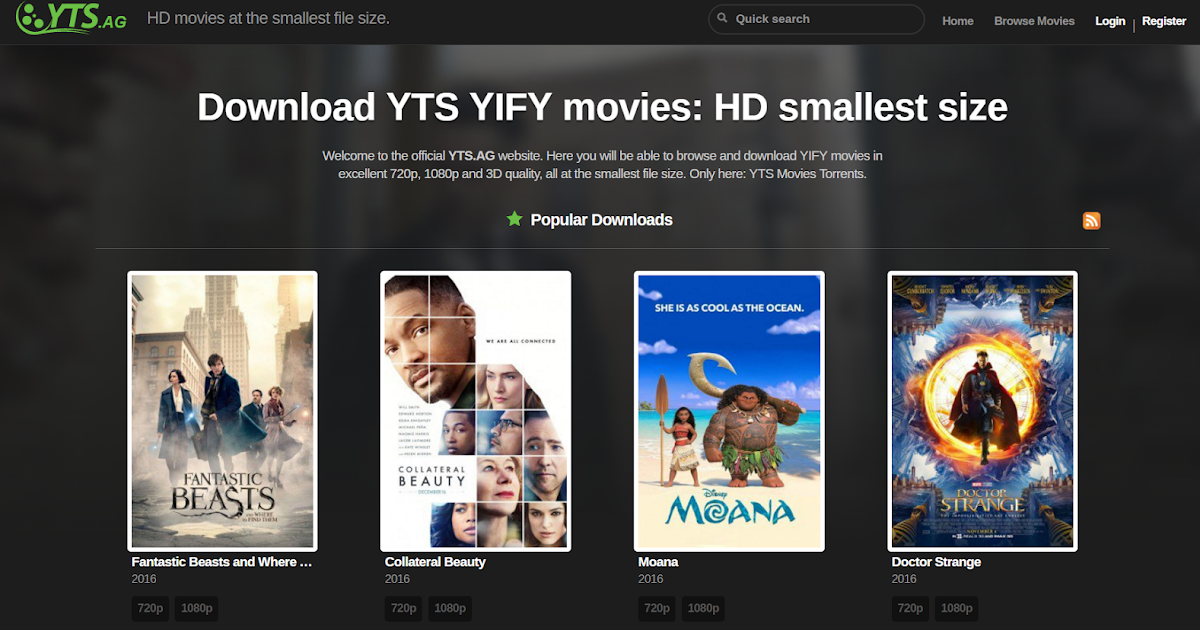Click the green Popular Downloads star
Image resolution: width=1200 pixels, height=630 pixels.
coord(514,219)
